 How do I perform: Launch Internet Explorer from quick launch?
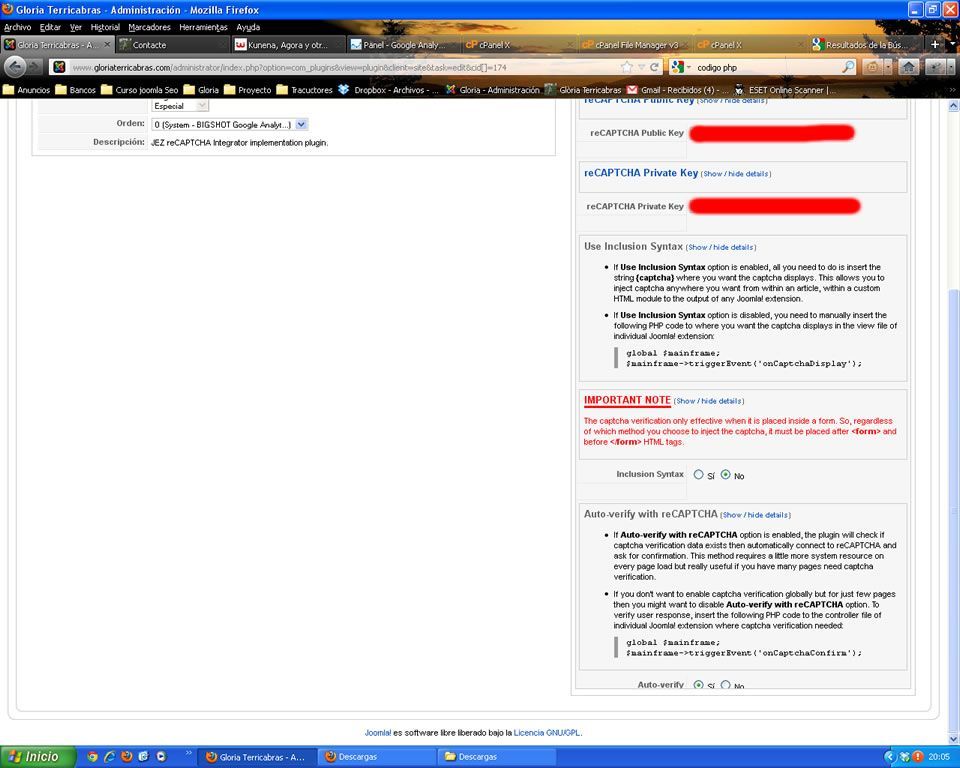coord(109,757)
